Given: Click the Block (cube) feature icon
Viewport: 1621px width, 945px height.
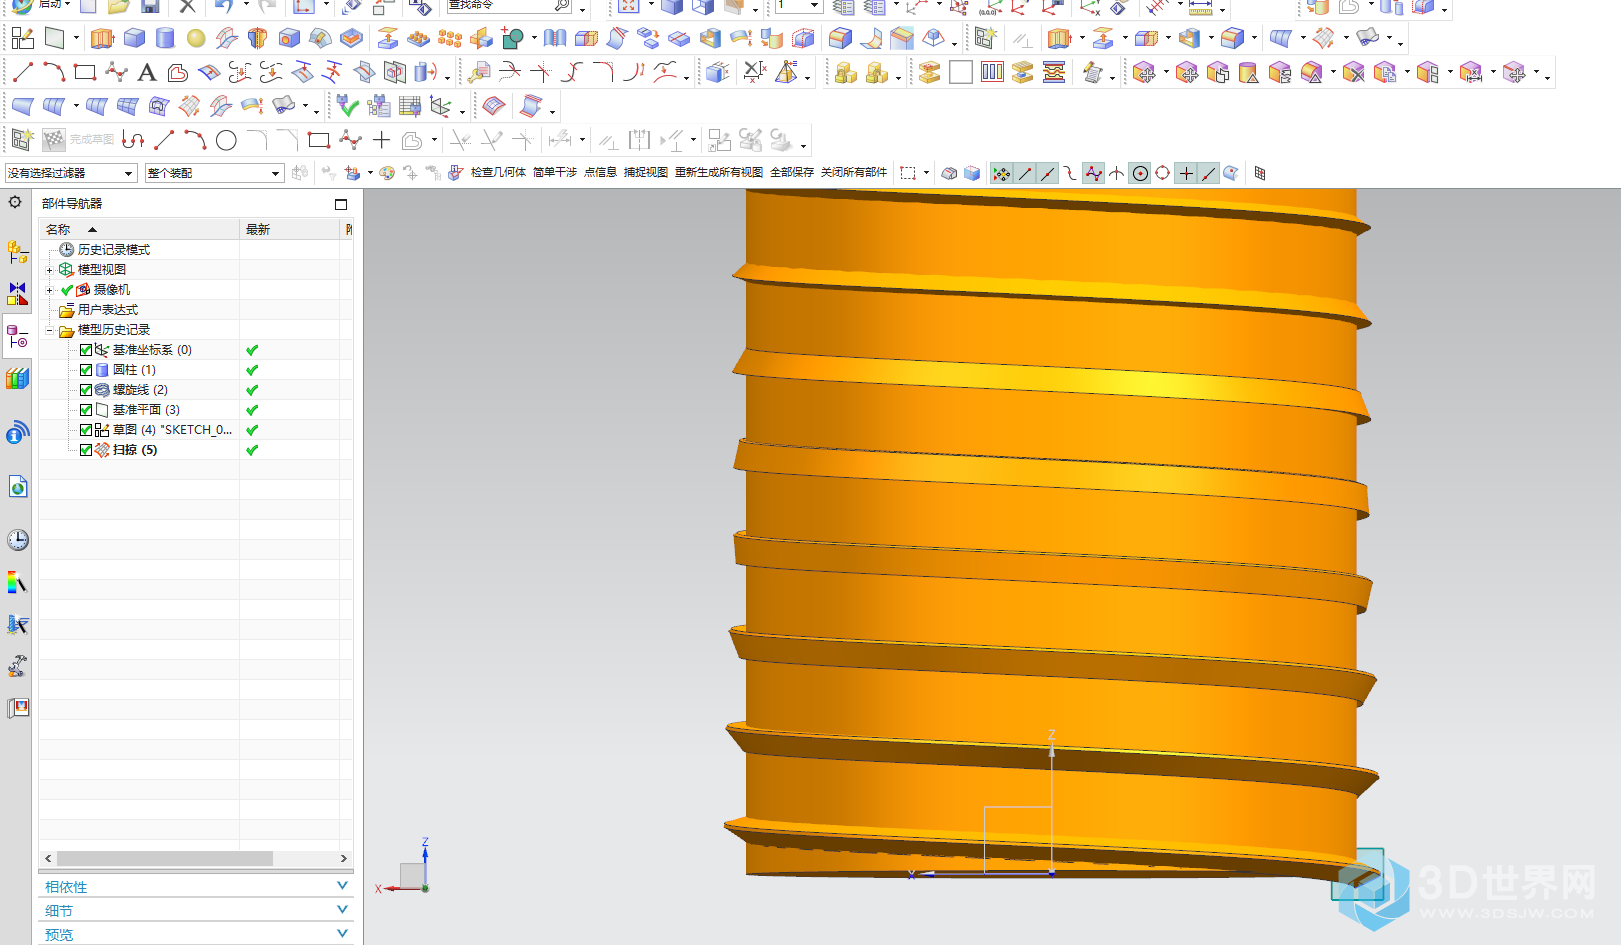Looking at the screenshot, I should (134, 39).
